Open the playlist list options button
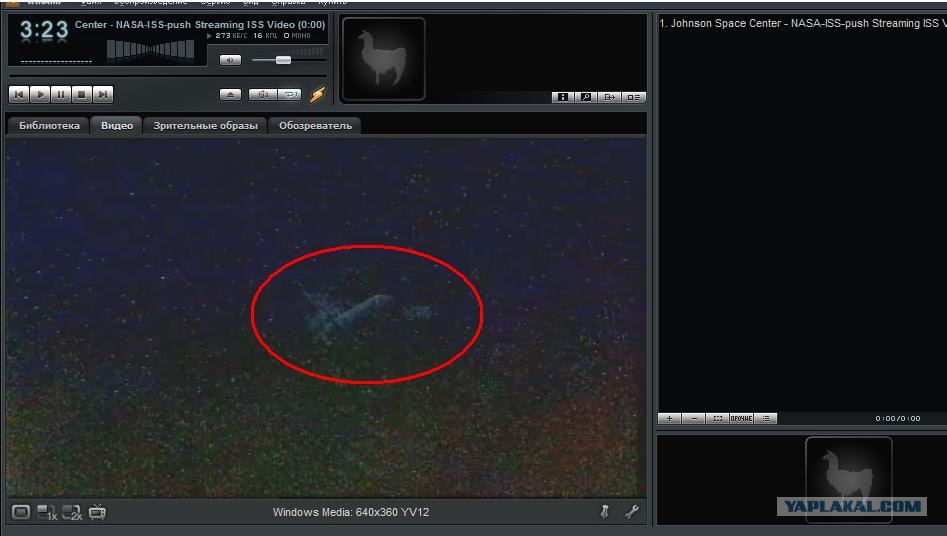The height and width of the screenshot is (536, 947). (x=766, y=418)
